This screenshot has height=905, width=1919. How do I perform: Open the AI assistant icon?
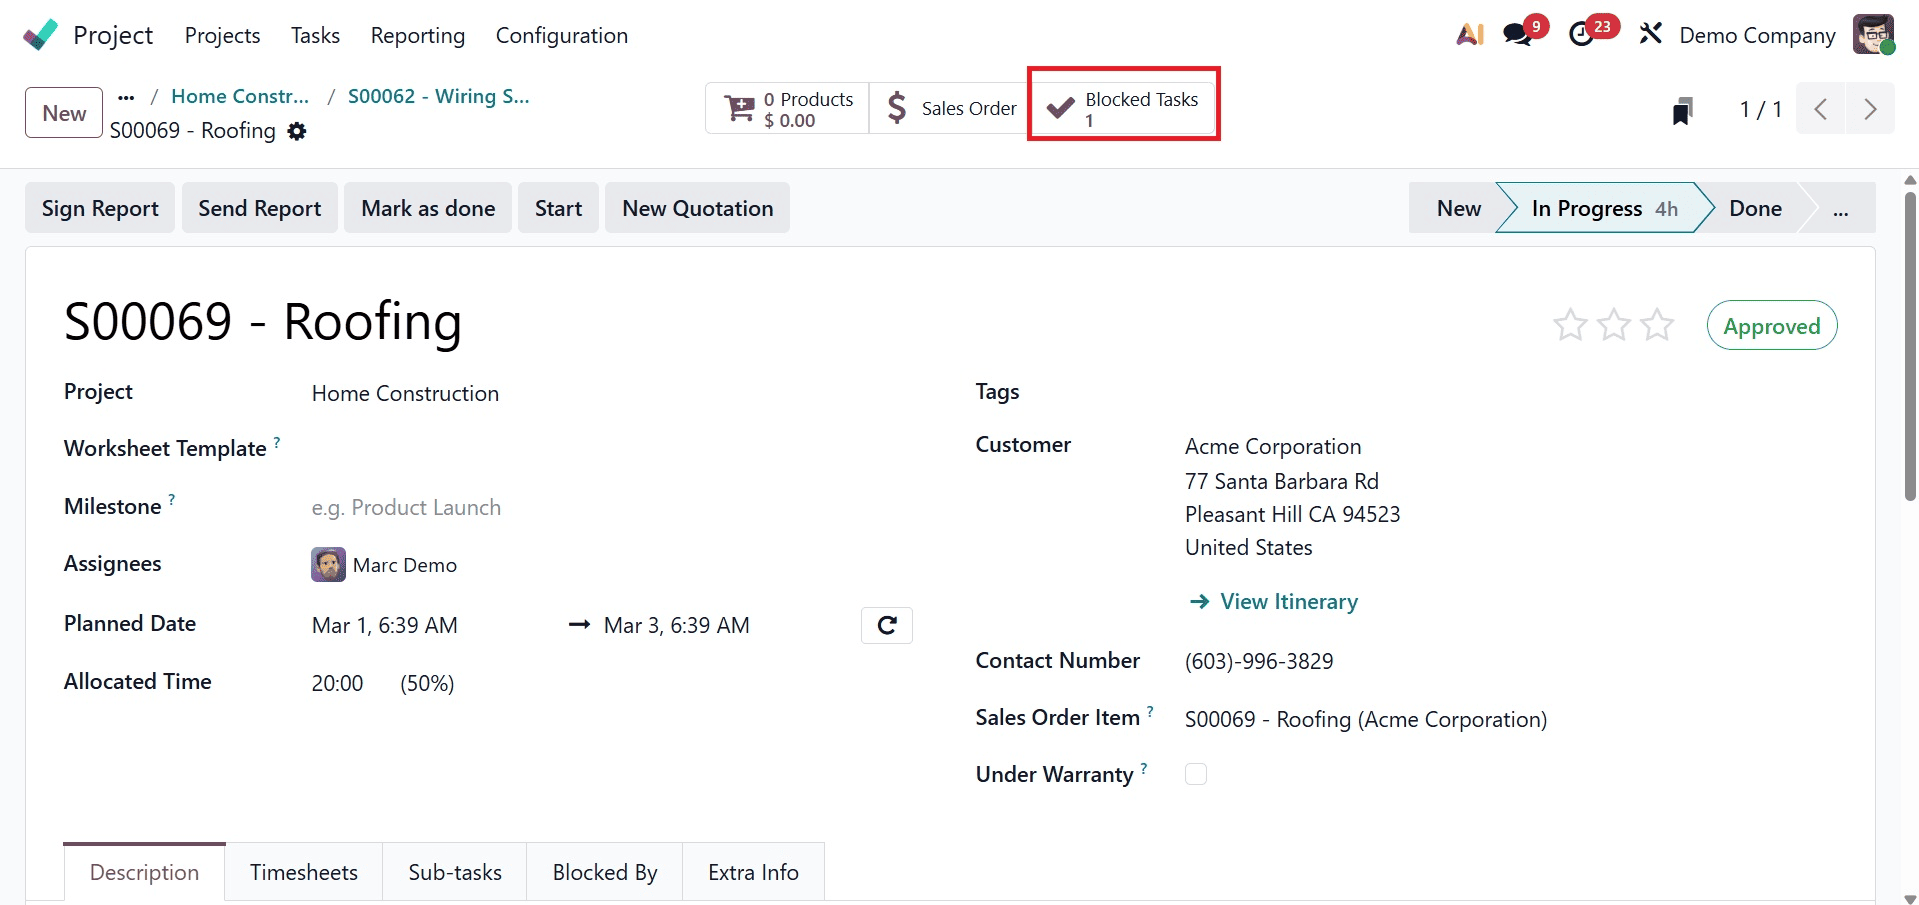1469,33
